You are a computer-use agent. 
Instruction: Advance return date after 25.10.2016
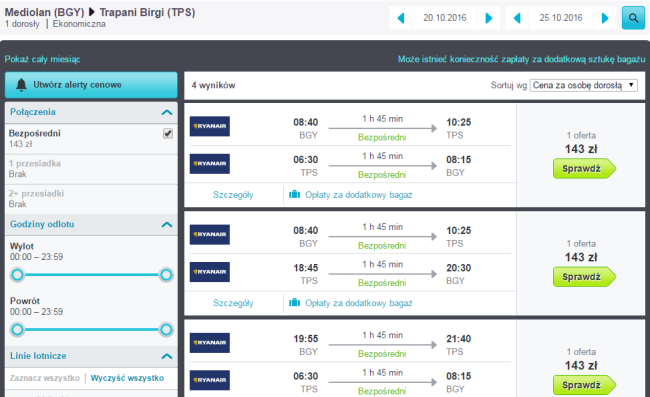[x=605, y=18]
